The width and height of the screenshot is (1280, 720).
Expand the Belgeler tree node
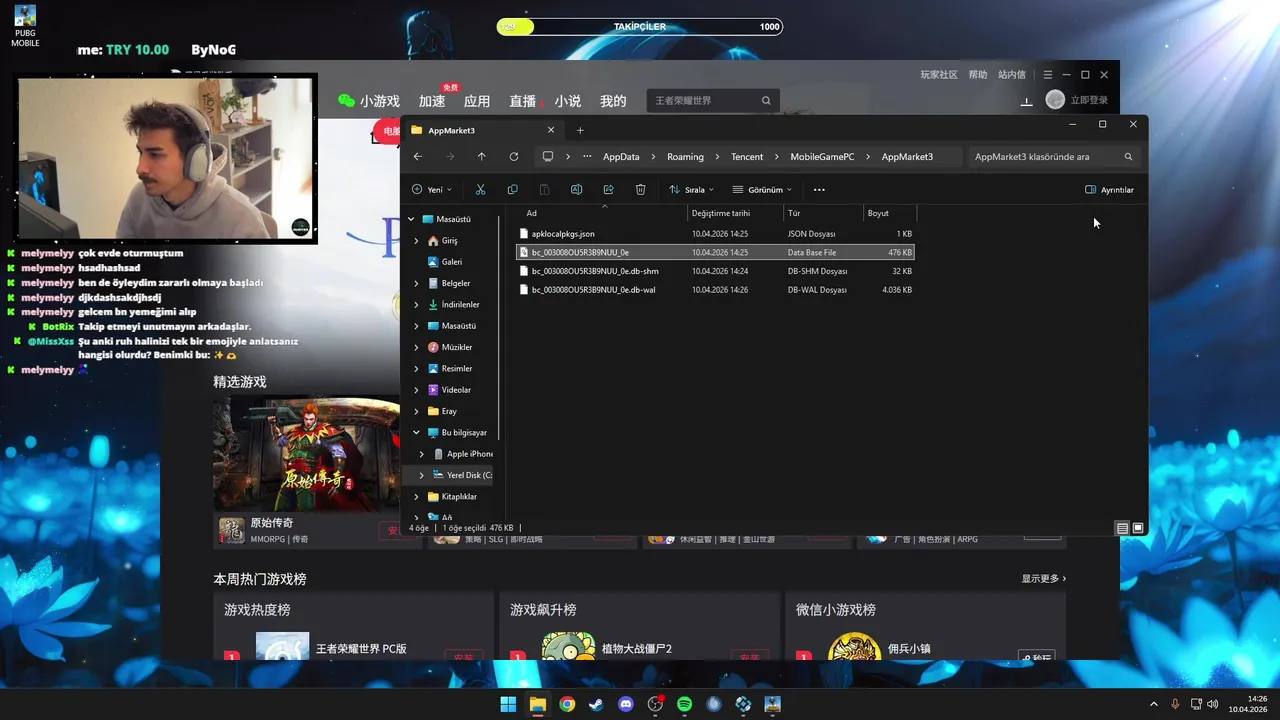(417, 283)
